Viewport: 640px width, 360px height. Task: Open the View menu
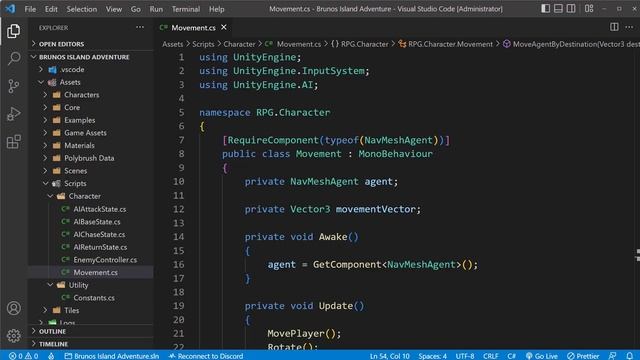pyautogui.click(x=114, y=9)
